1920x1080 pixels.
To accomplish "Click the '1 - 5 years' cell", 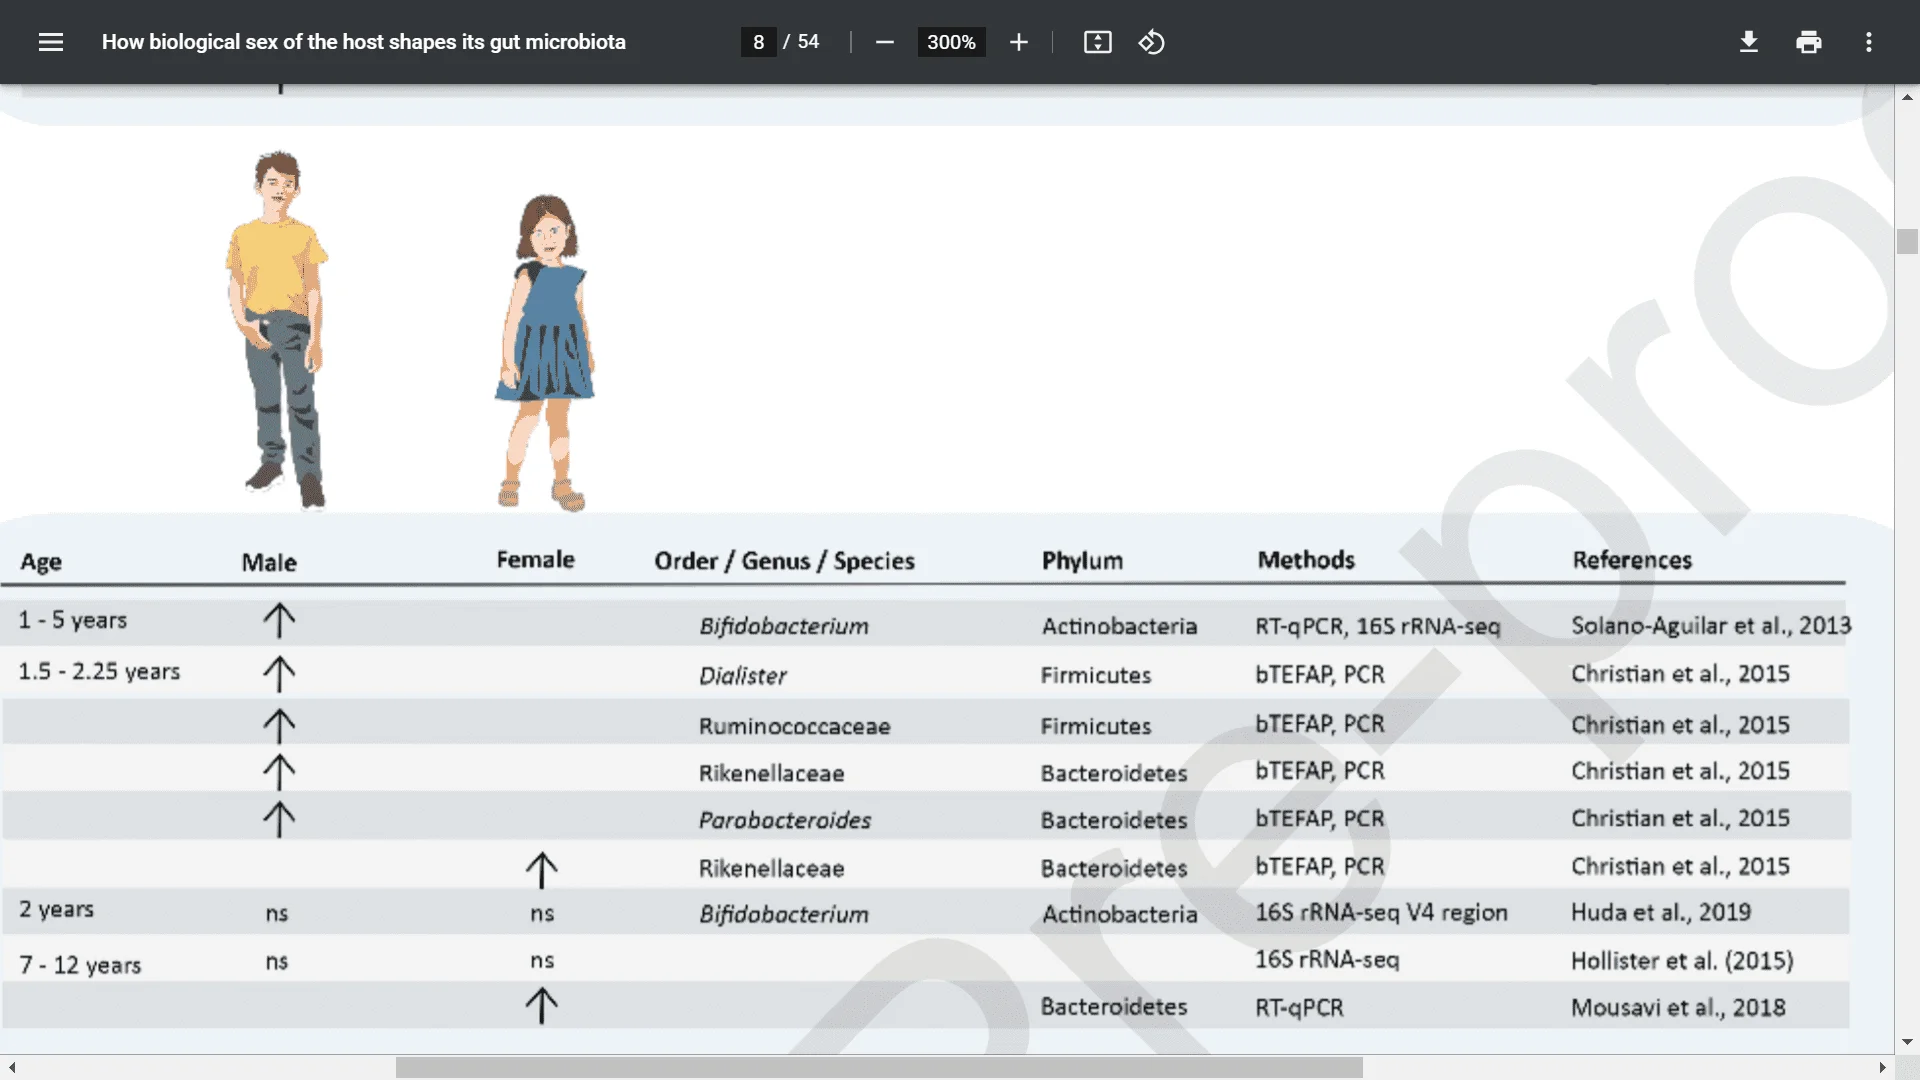I will [x=72, y=620].
